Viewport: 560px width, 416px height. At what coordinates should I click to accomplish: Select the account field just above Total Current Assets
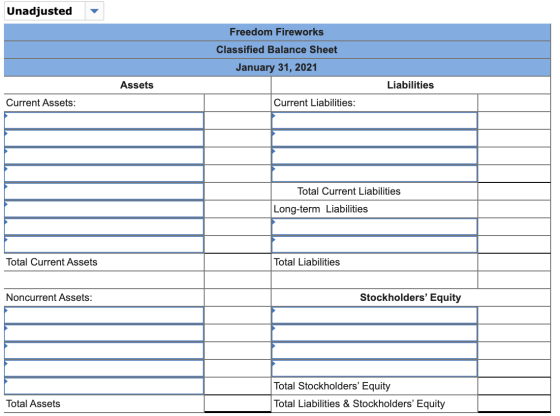point(104,245)
